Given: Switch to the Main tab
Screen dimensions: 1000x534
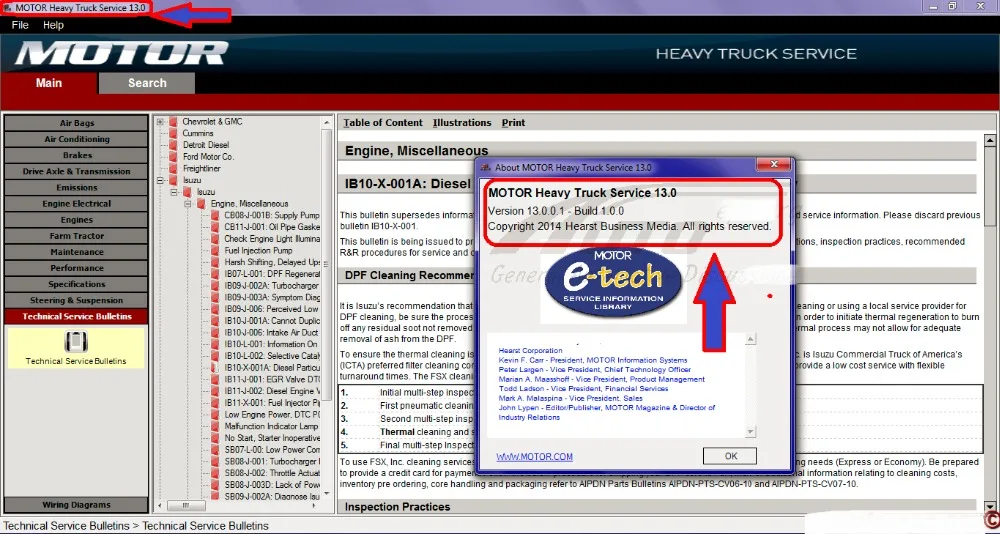Looking at the screenshot, I should [x=48, y=83].
